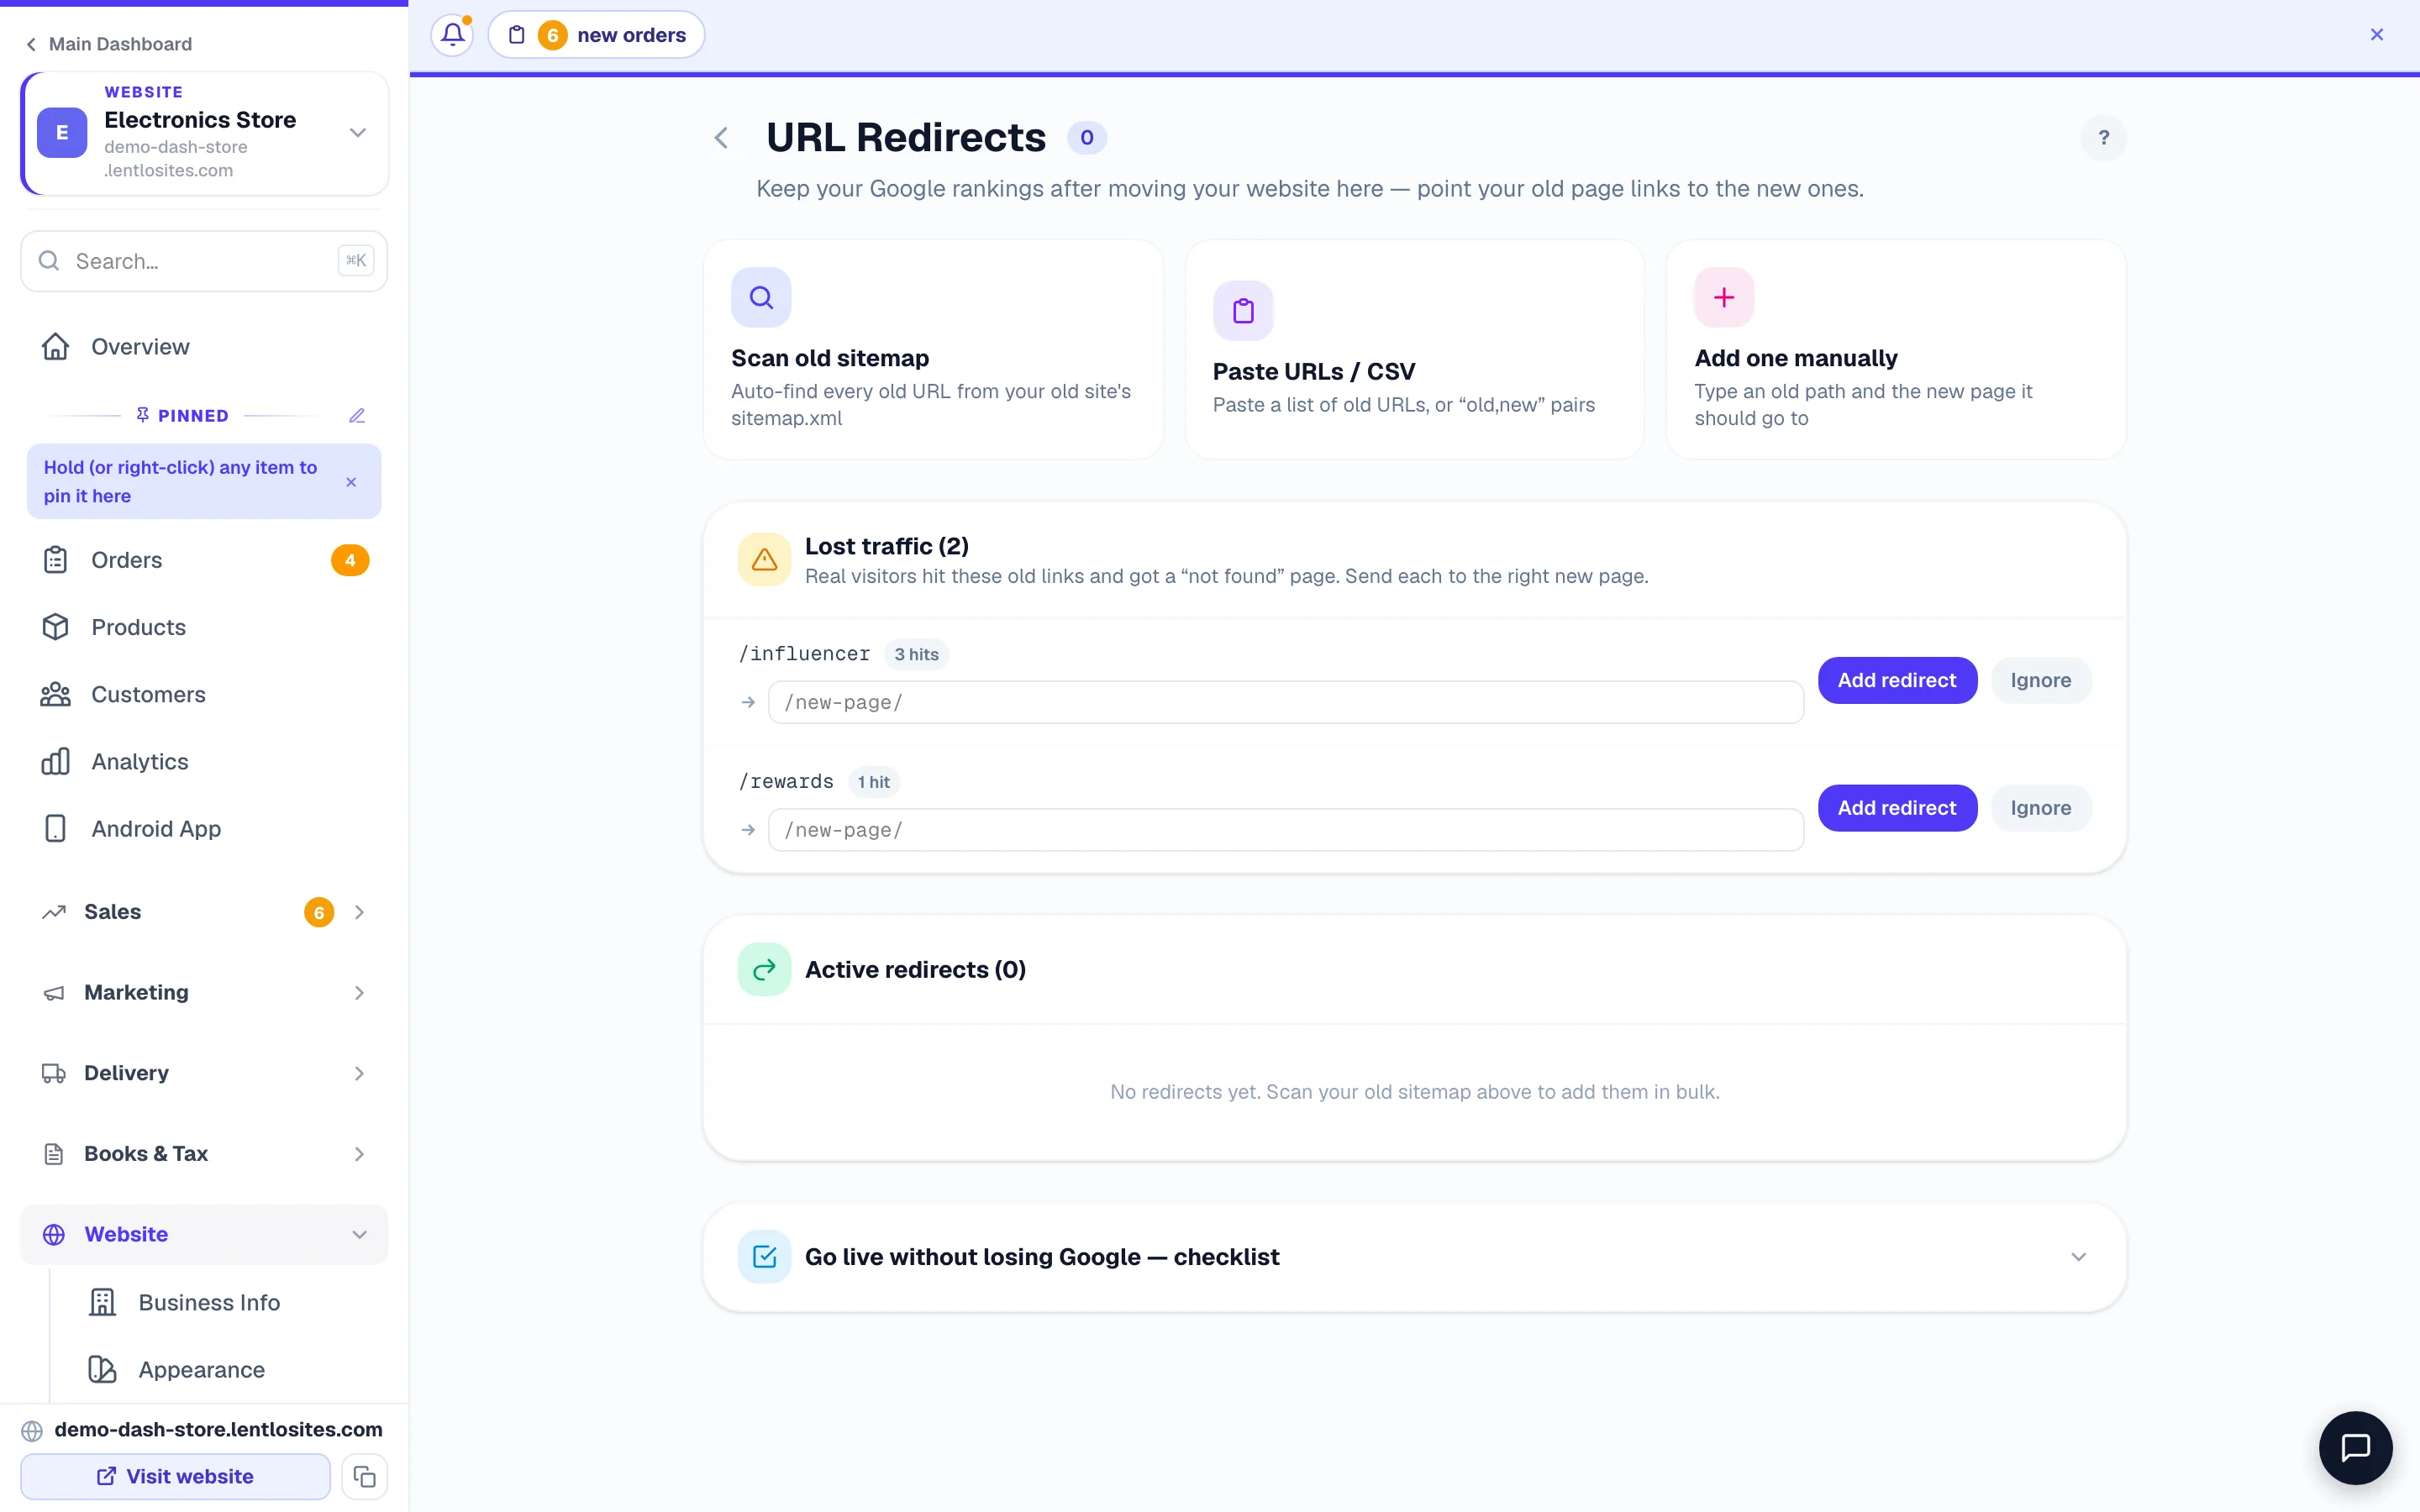The width and height of the screenshot is (2420, 1512).
Task: Open the notifications bell
Action: click(x=453, y=35)
